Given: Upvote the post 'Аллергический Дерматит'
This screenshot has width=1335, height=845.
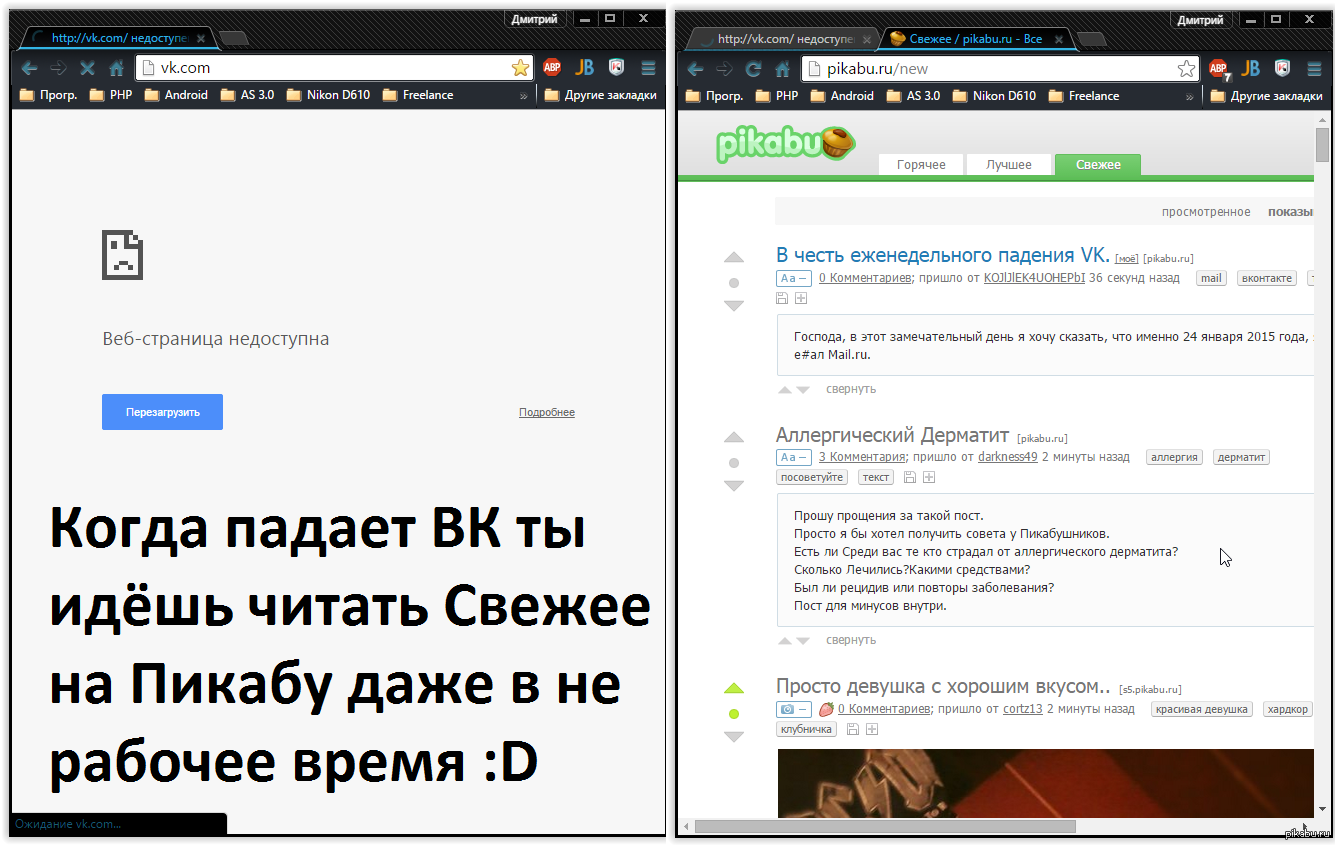Looking at the screenshot, I should click(x=734, y=438).
